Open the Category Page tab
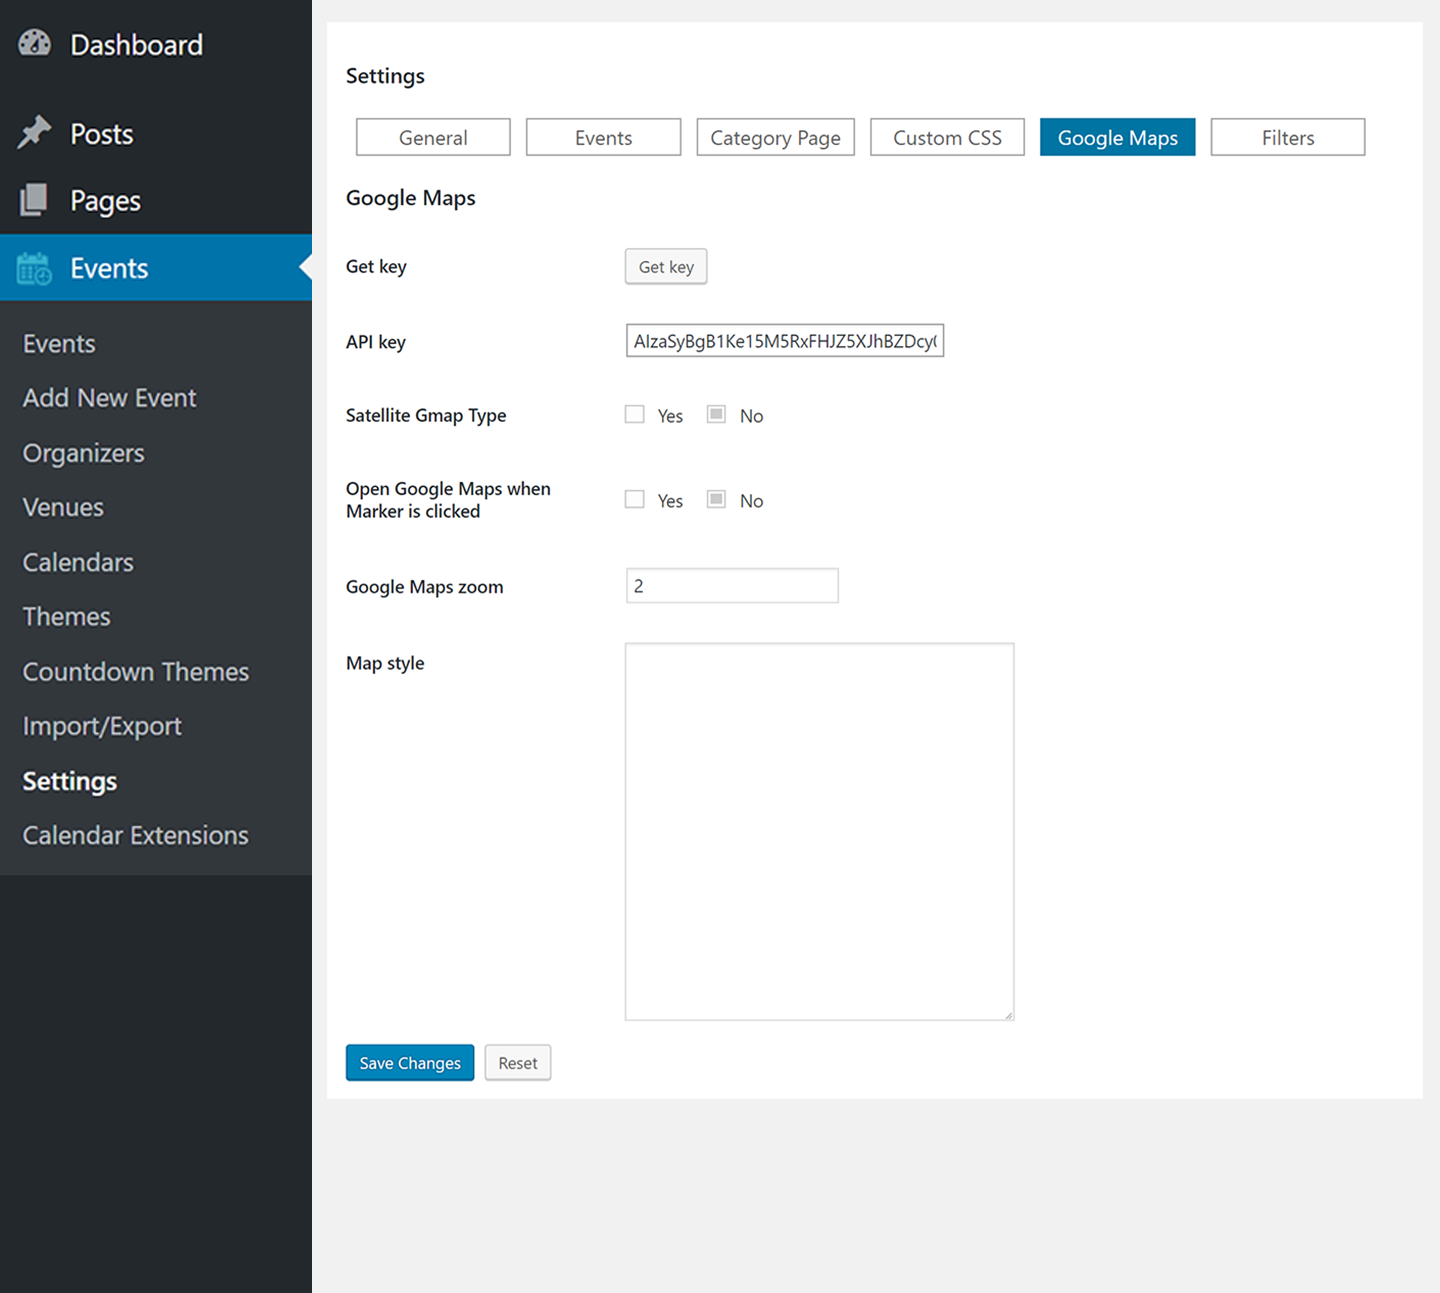This screenshot has width=1440, height=1293. [x=775, y=138]
